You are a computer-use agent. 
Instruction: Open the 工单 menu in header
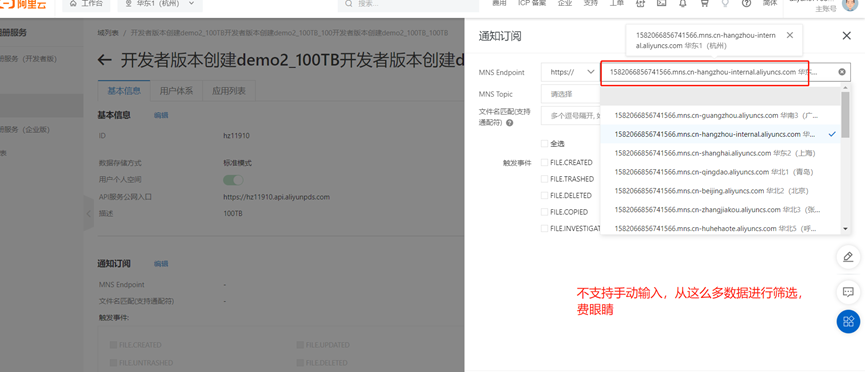617,3
